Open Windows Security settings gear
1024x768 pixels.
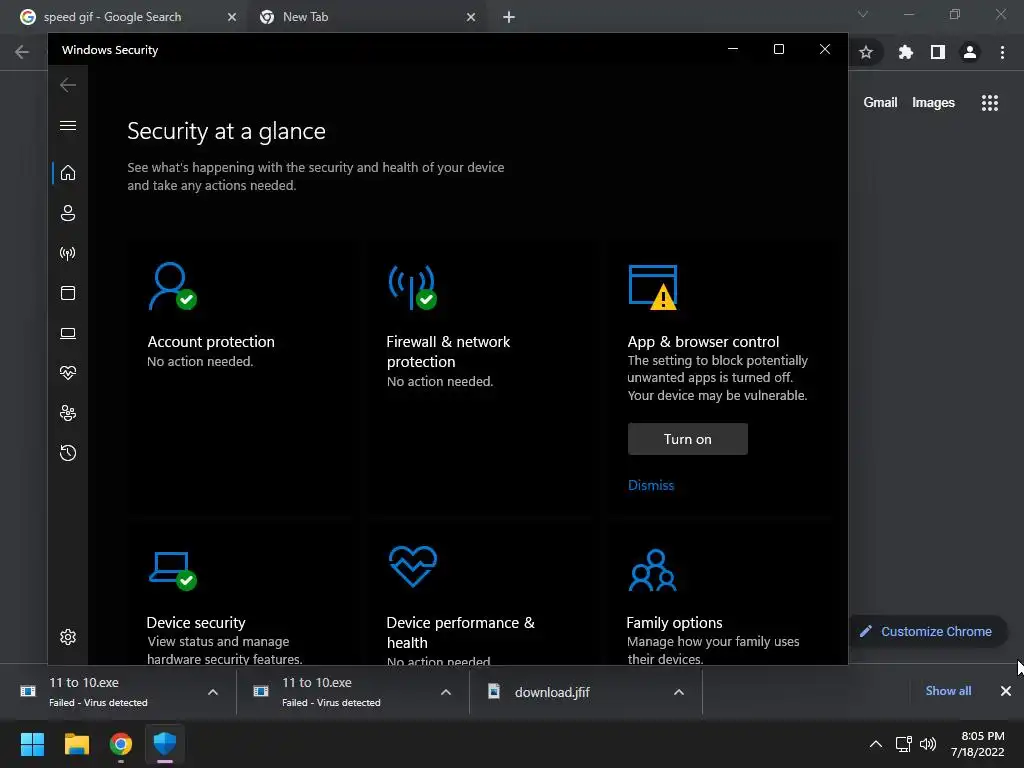point(68,637)
